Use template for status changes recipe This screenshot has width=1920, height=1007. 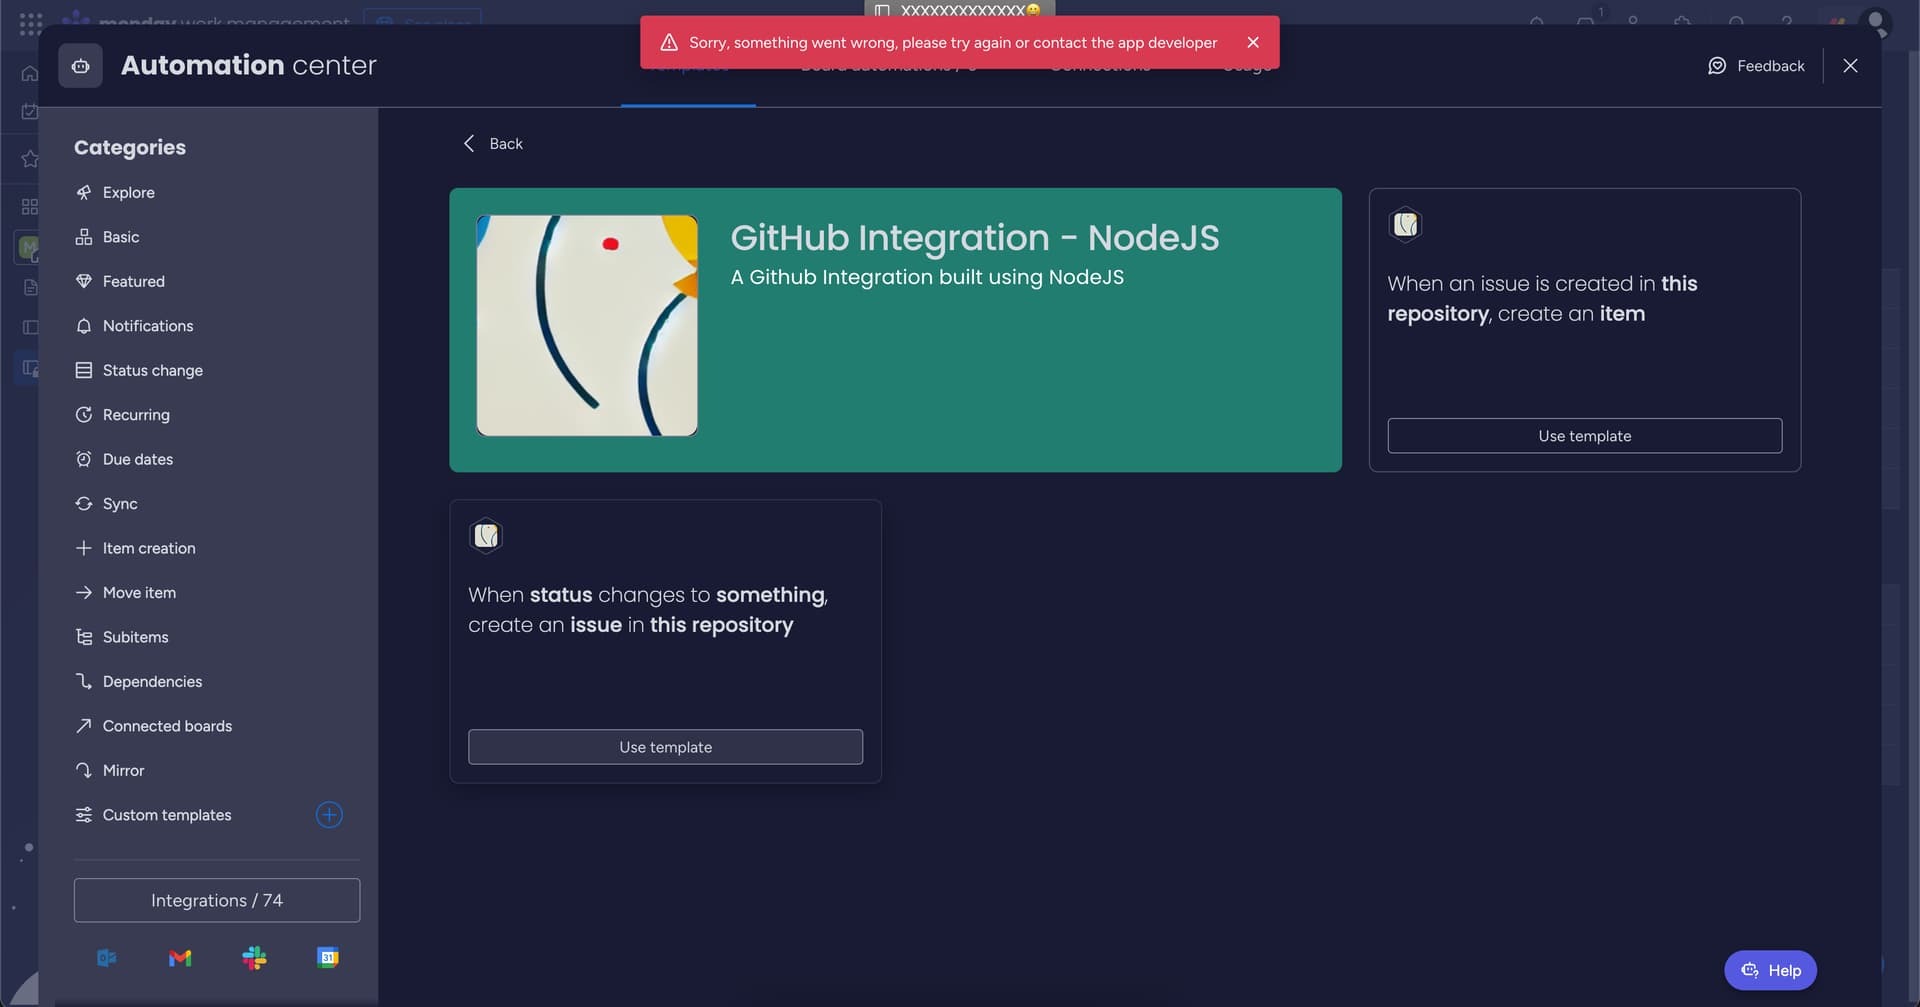coord(666,747)
